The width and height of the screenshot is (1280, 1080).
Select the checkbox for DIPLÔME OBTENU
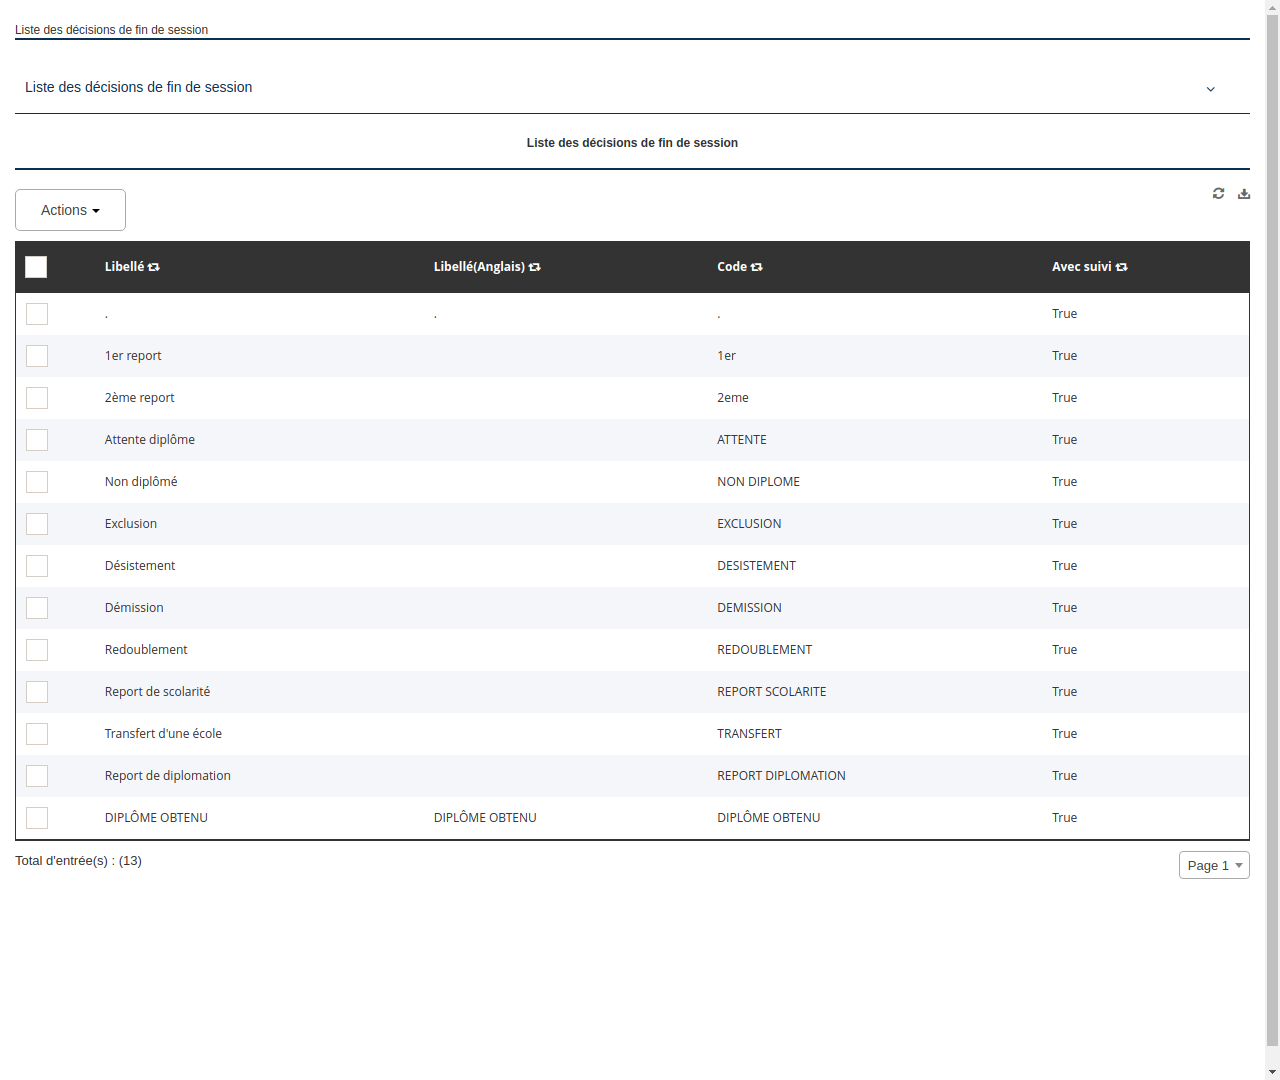pyautogui.click(x=37, y=818)
